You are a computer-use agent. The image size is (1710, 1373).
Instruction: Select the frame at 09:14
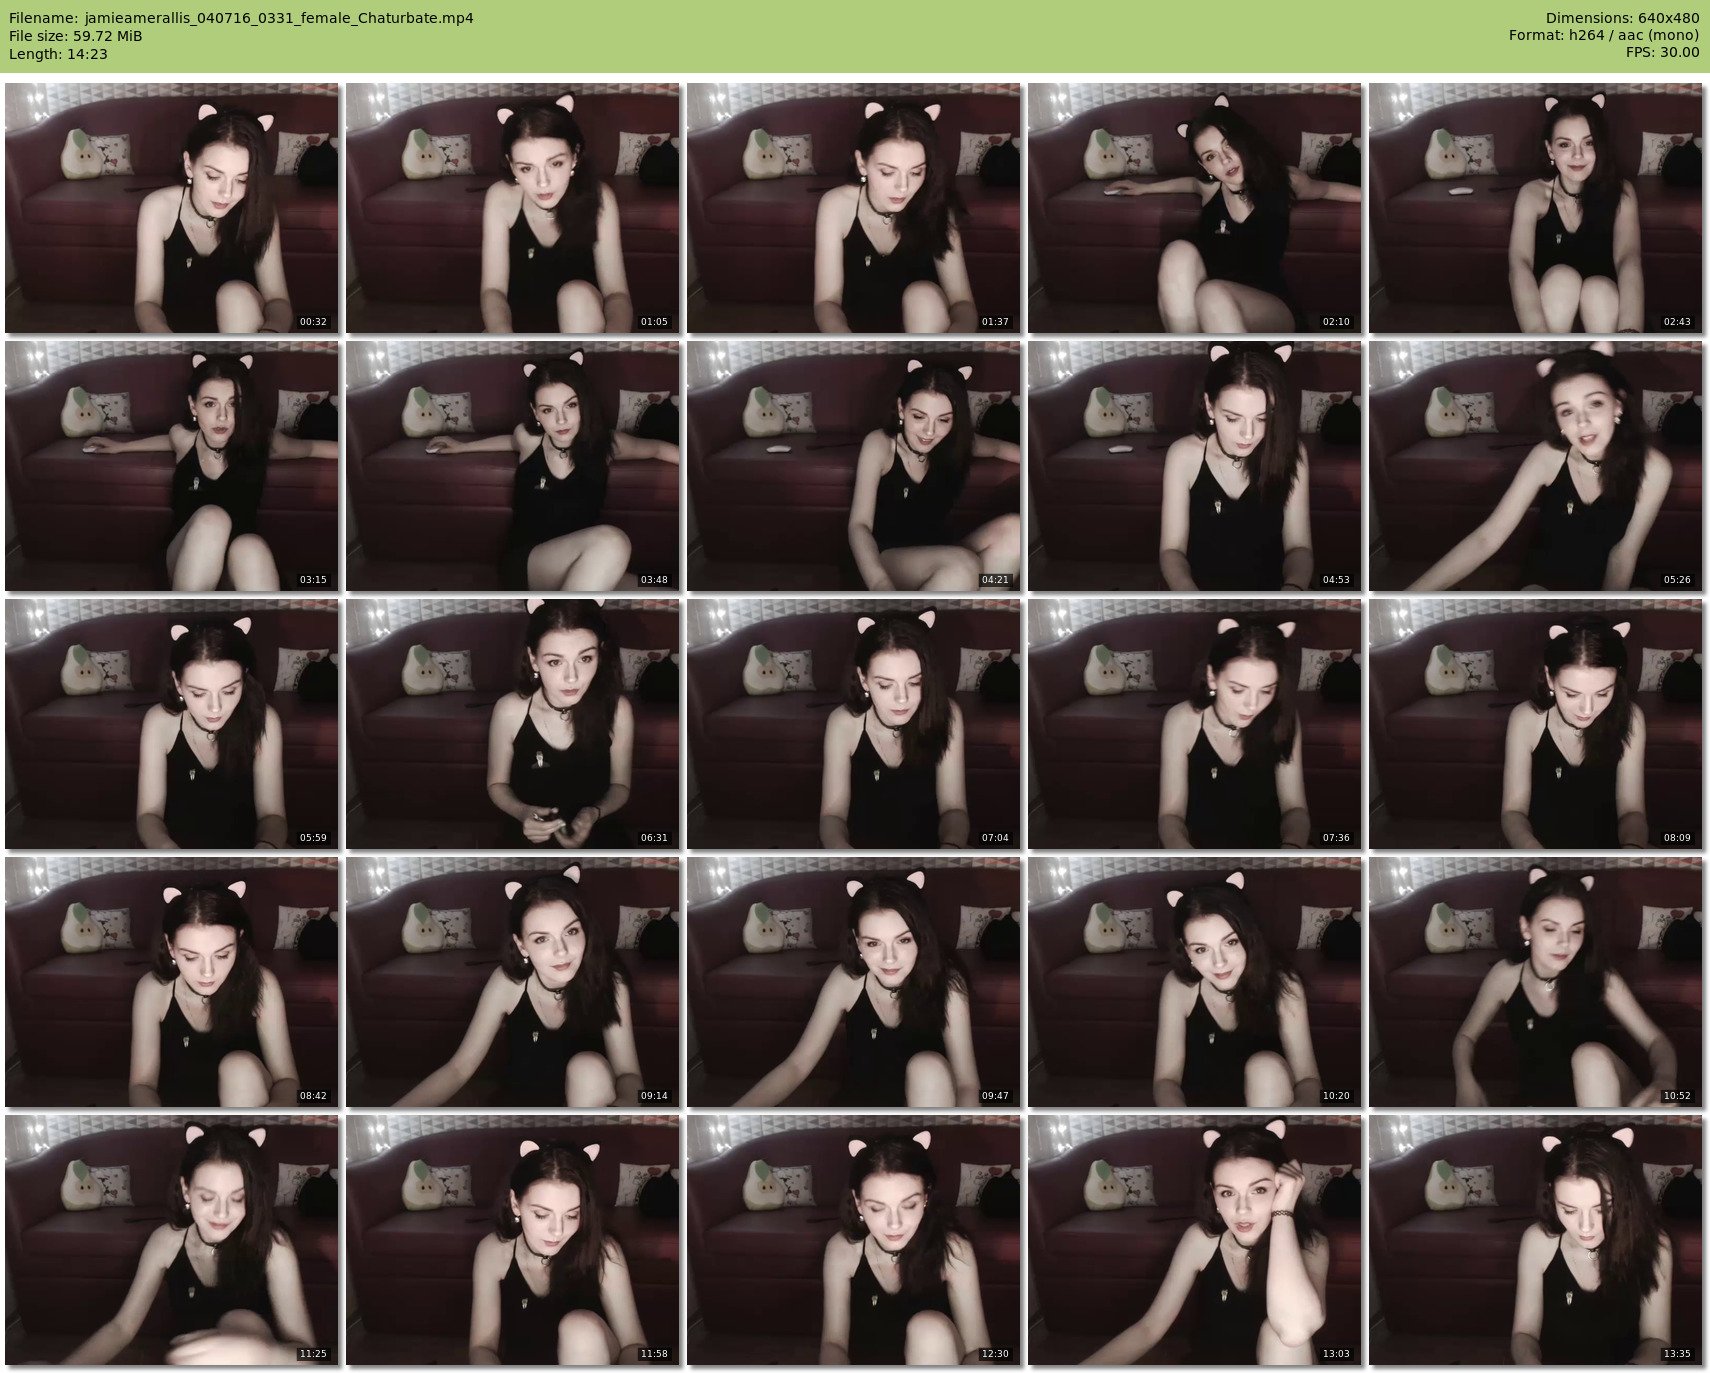point(512,982)
